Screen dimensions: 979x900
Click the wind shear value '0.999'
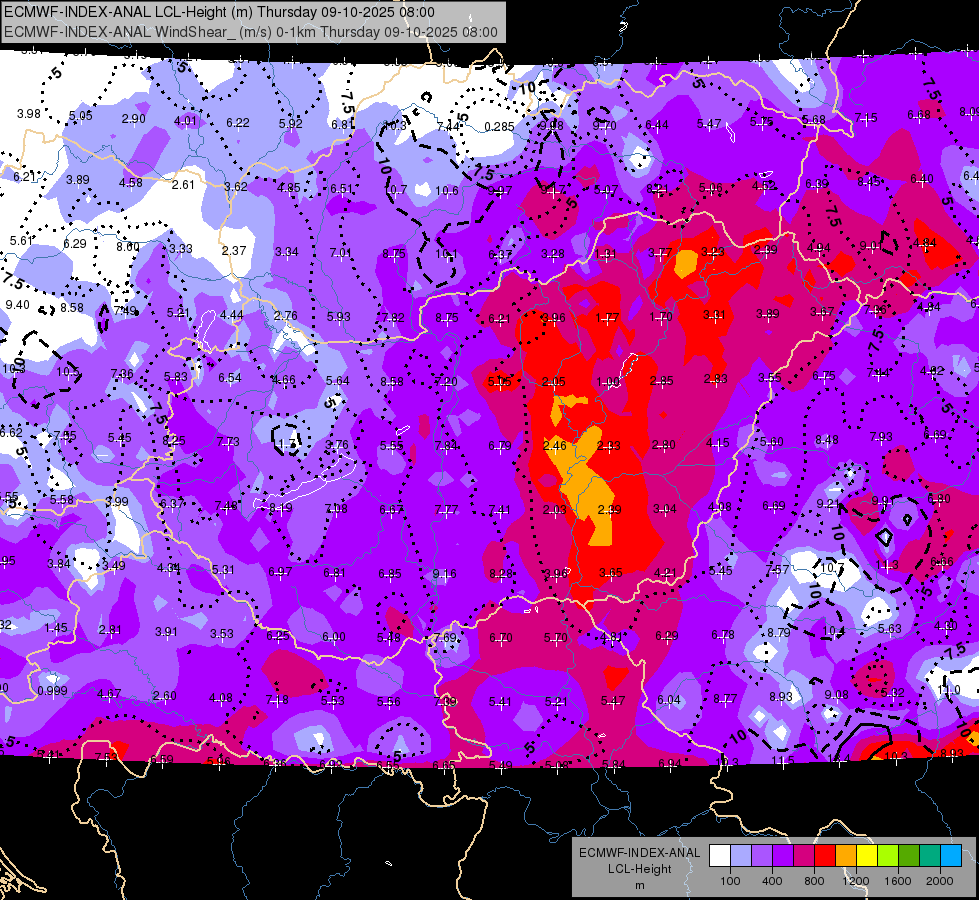(52, 691)
